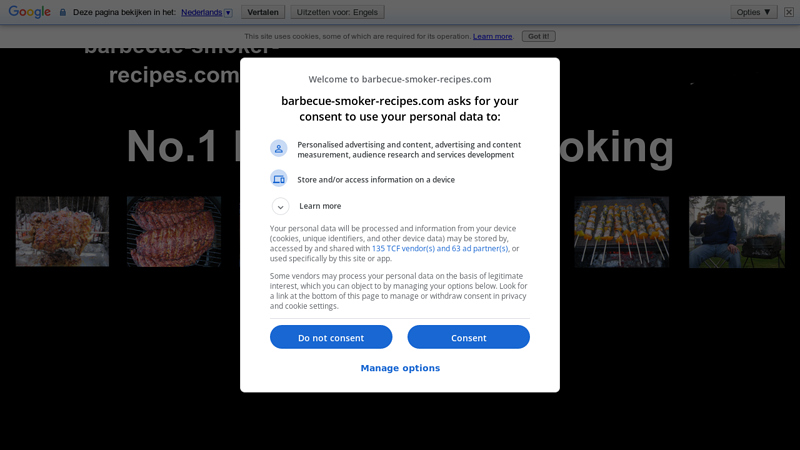Image resolution: width=800 pixels, height=450 pixels.
Task: Click 'Store and/or access information on a device' text
Action: [x=376, y=180]
